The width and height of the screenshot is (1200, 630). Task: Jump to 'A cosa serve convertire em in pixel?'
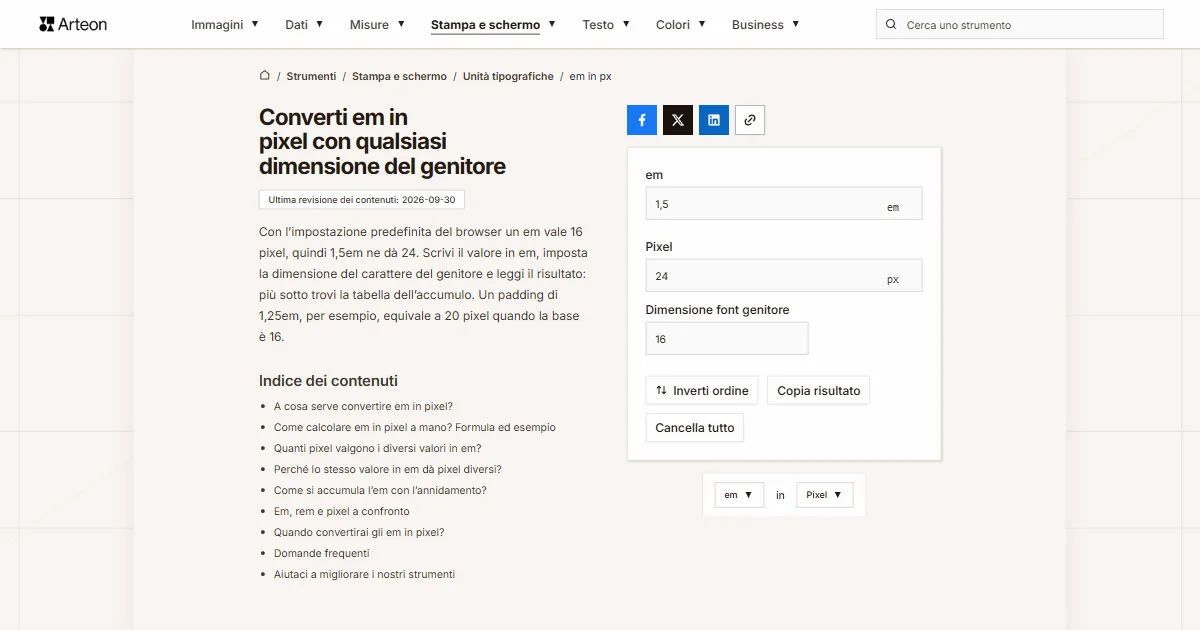click(x=363, y=406)
